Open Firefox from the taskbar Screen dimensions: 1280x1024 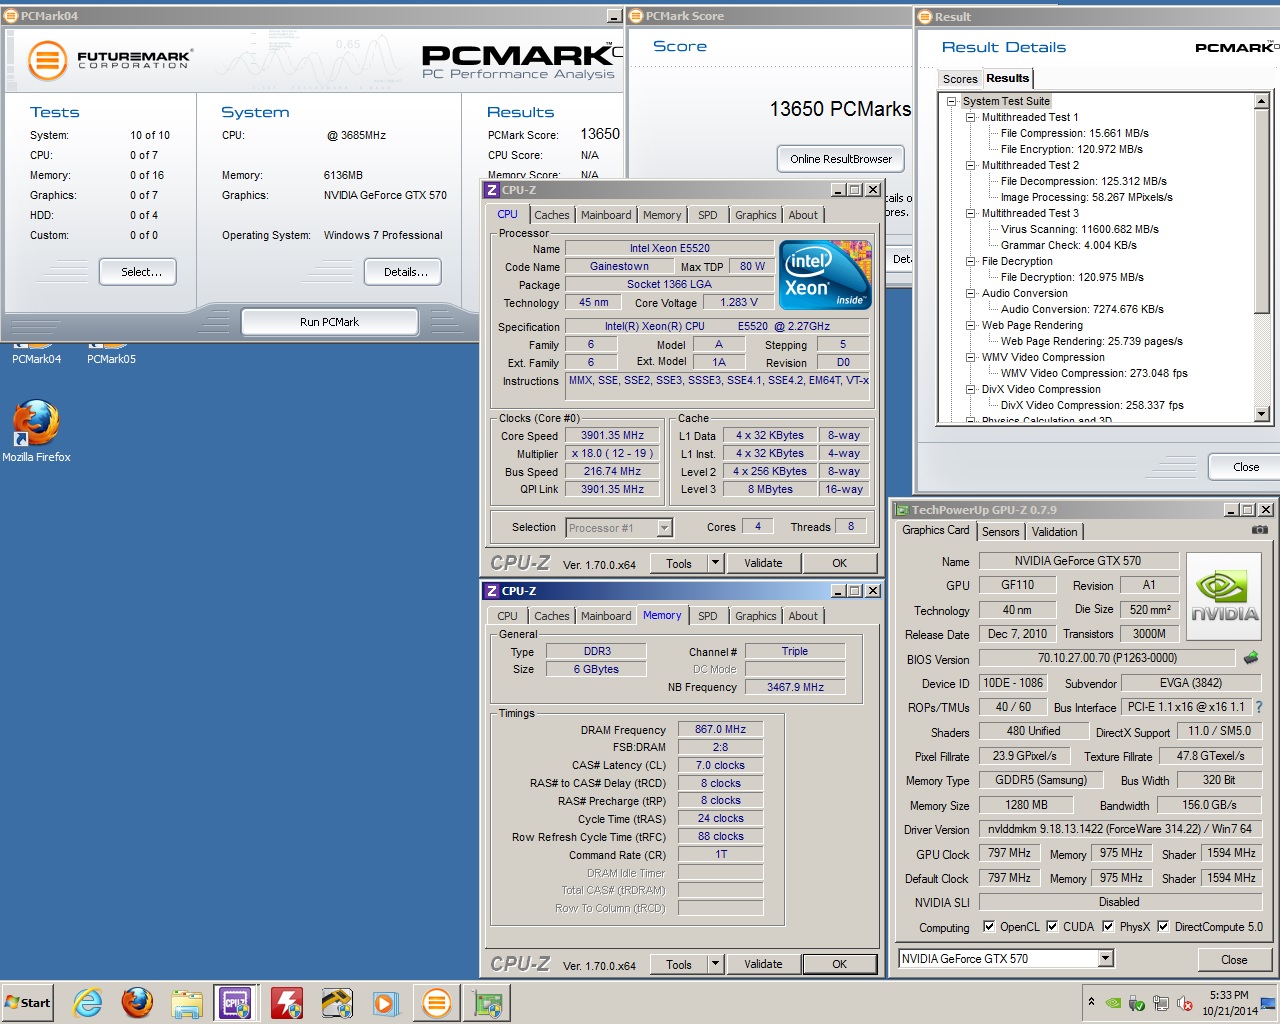pos(138,1003)
